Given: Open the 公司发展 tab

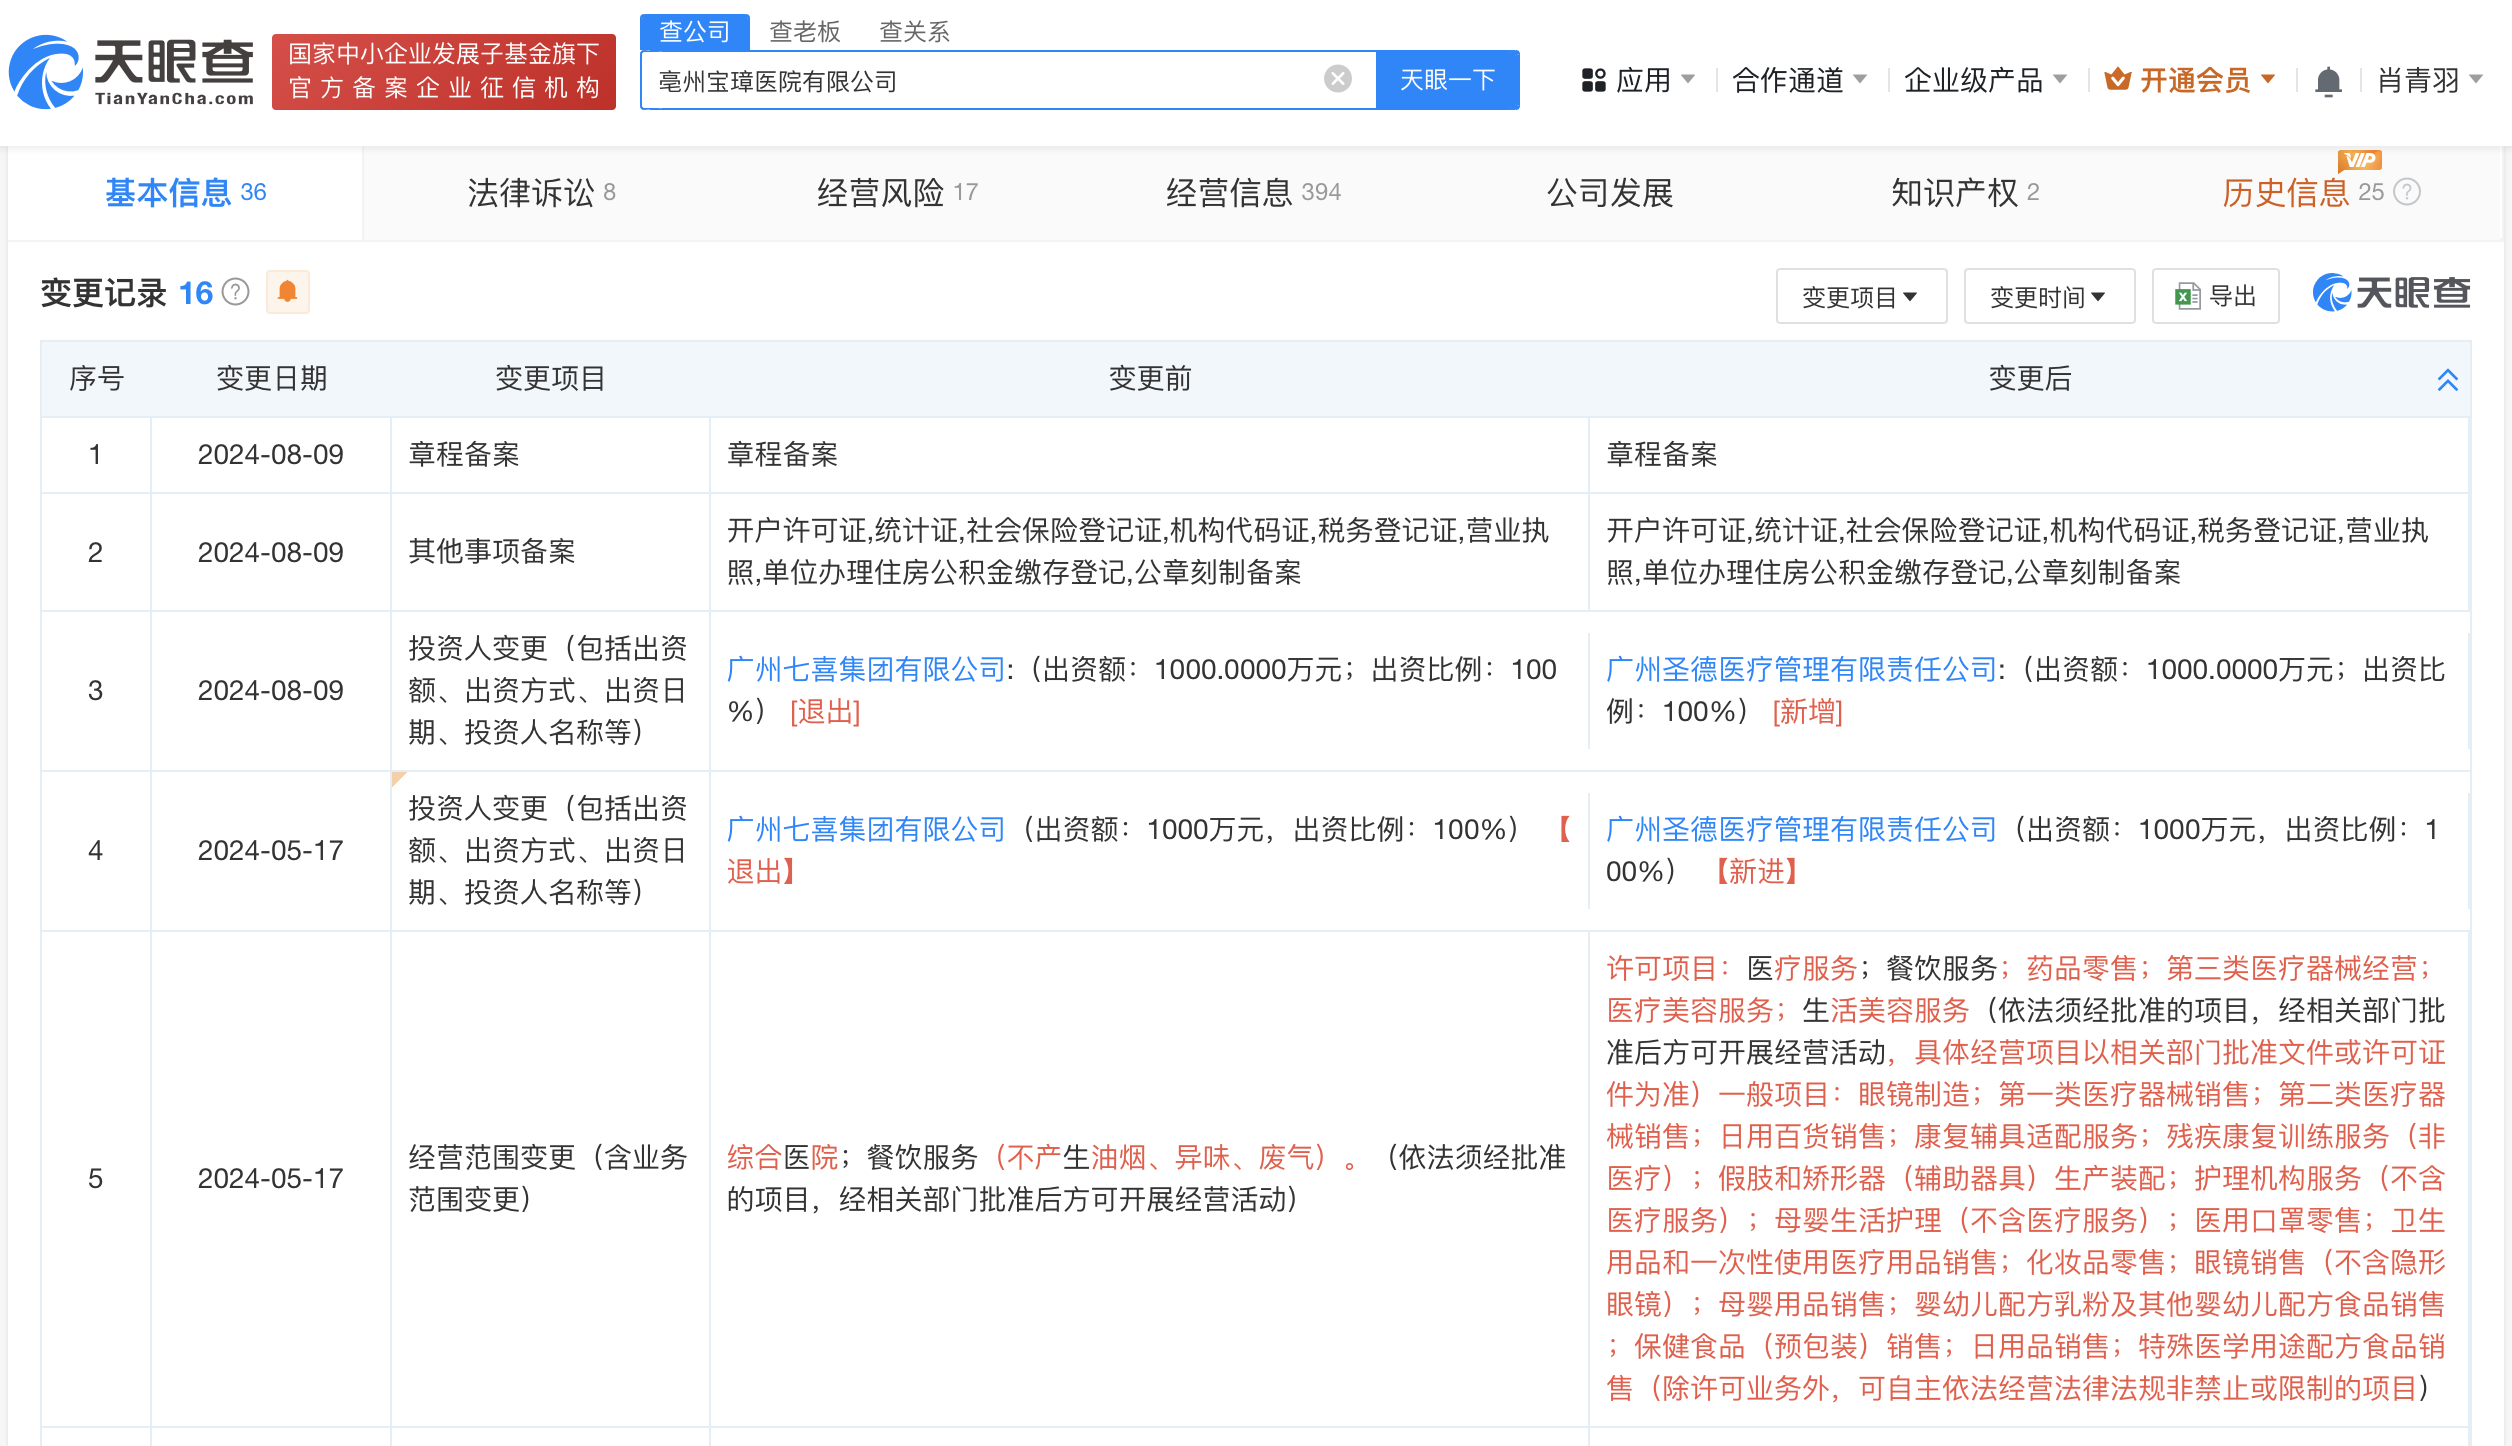Looking at the screenshot, I should (1610, 192).
